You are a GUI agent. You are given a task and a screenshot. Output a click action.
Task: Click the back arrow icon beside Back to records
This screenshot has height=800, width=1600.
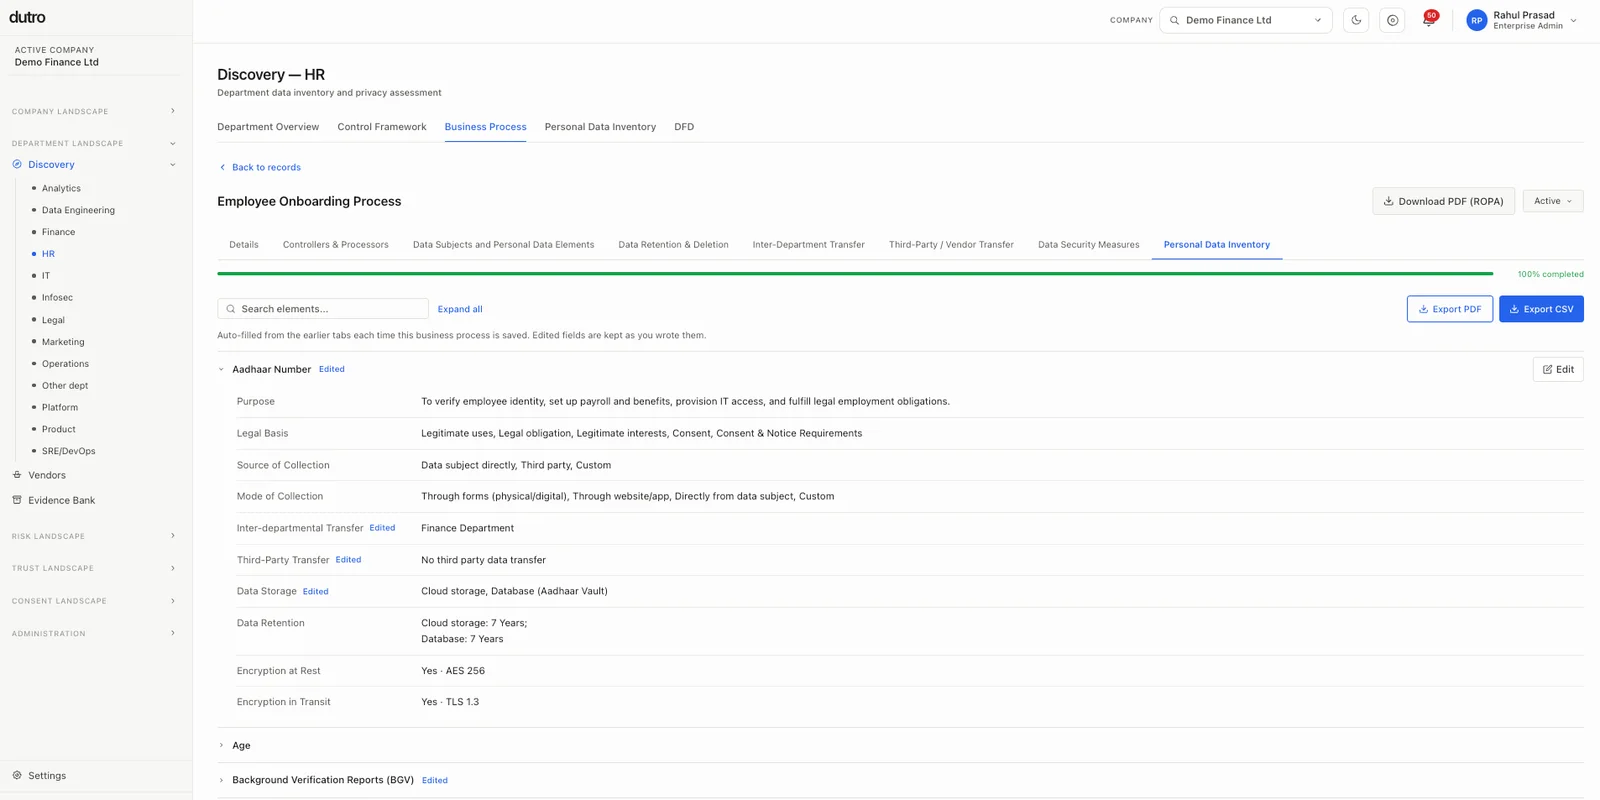pyautogui.click(x=222, y=167)
